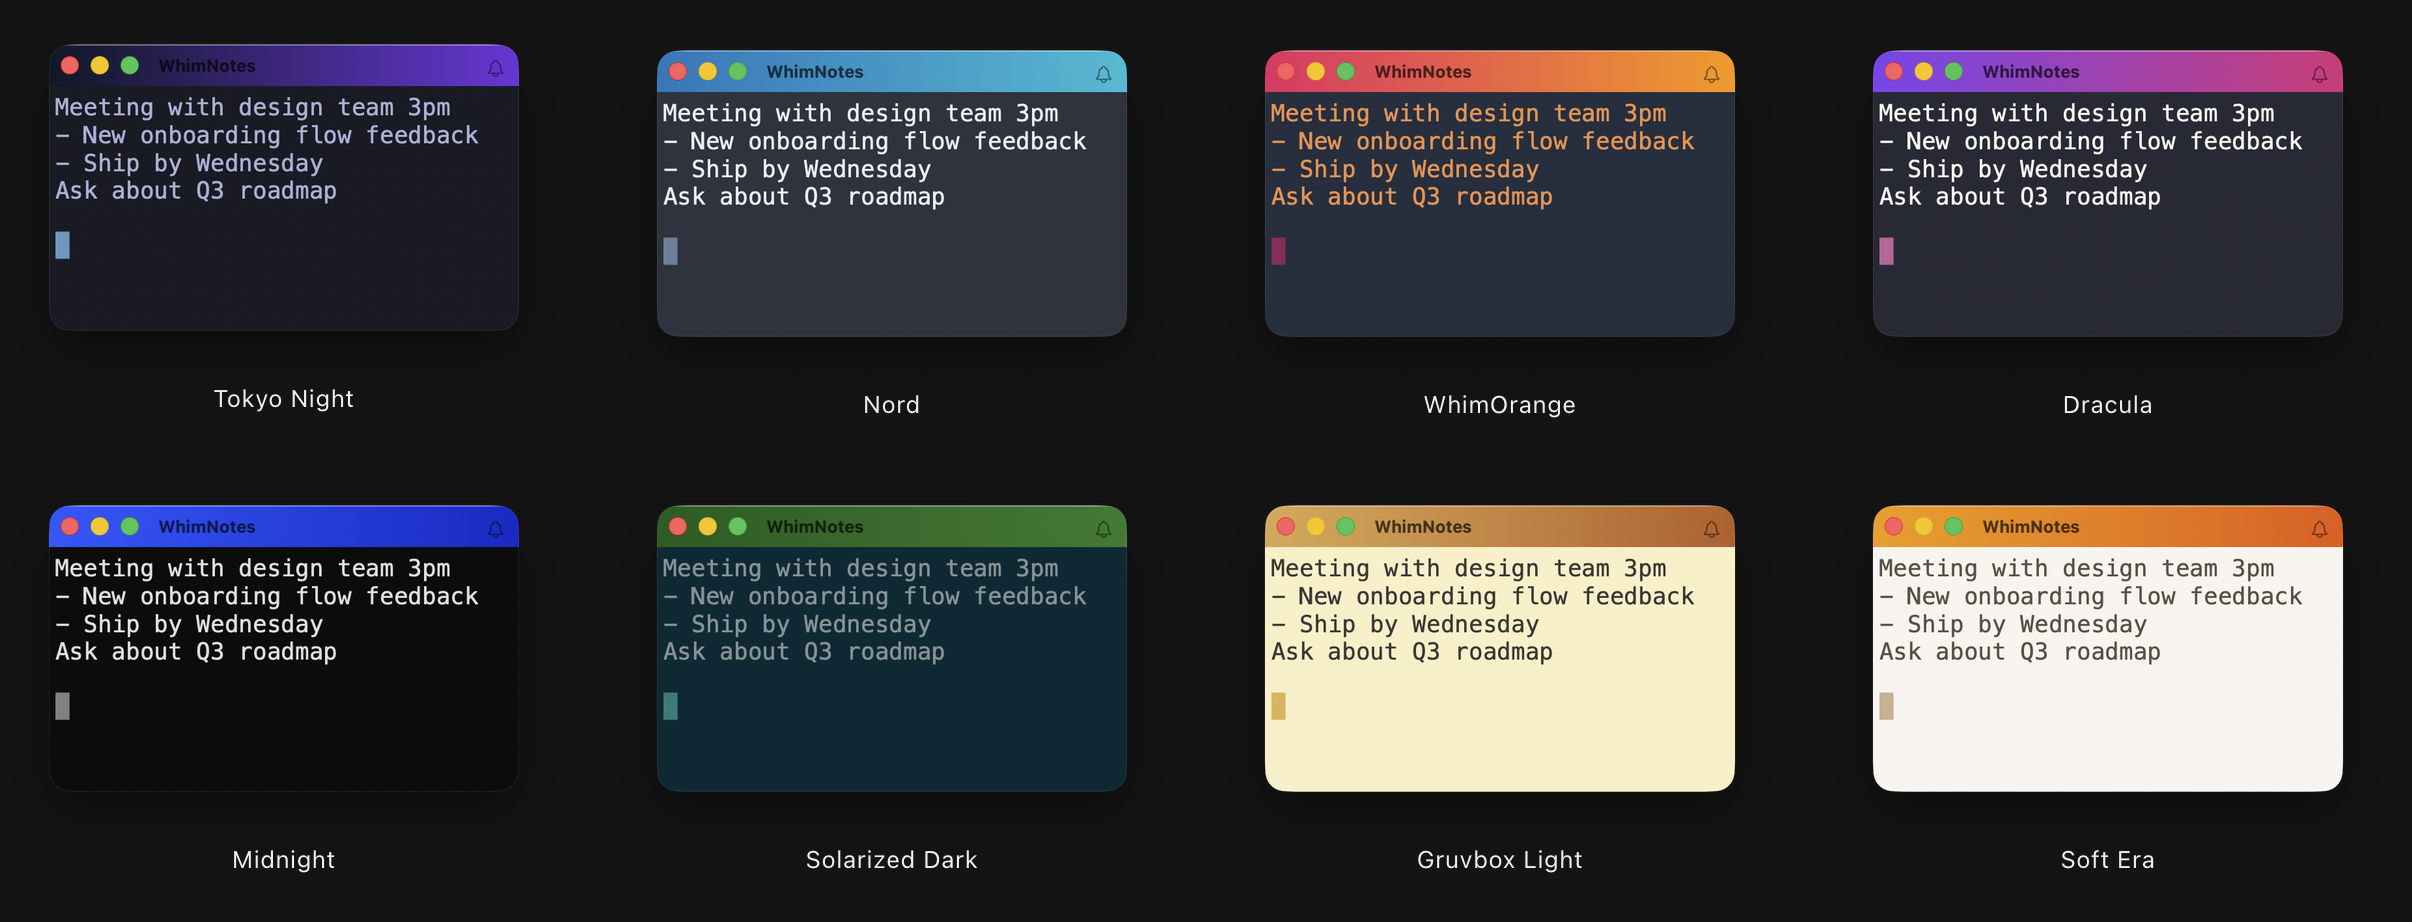Click the bell icon in Soft Era window
The width and height of the screenshot is (2412, 922).
2319,529
